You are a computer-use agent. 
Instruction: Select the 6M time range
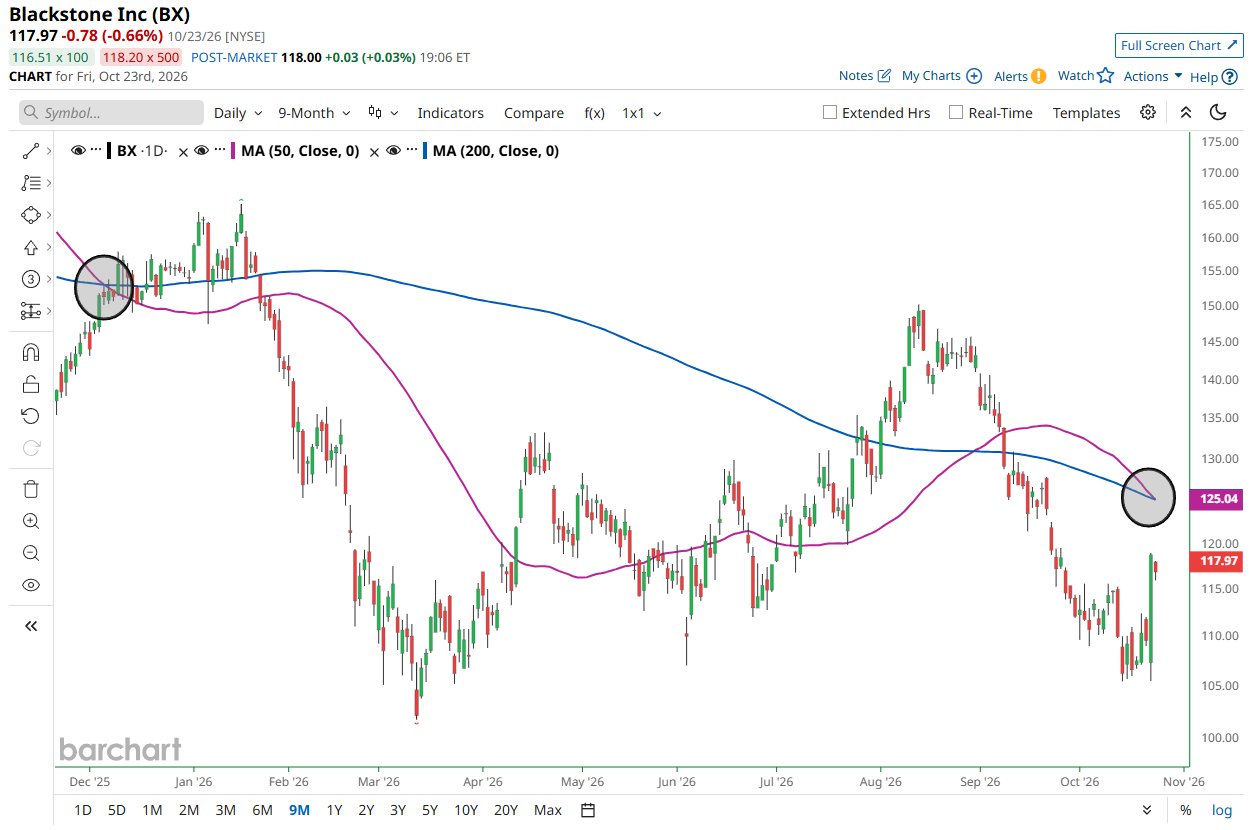pos(262,810)
